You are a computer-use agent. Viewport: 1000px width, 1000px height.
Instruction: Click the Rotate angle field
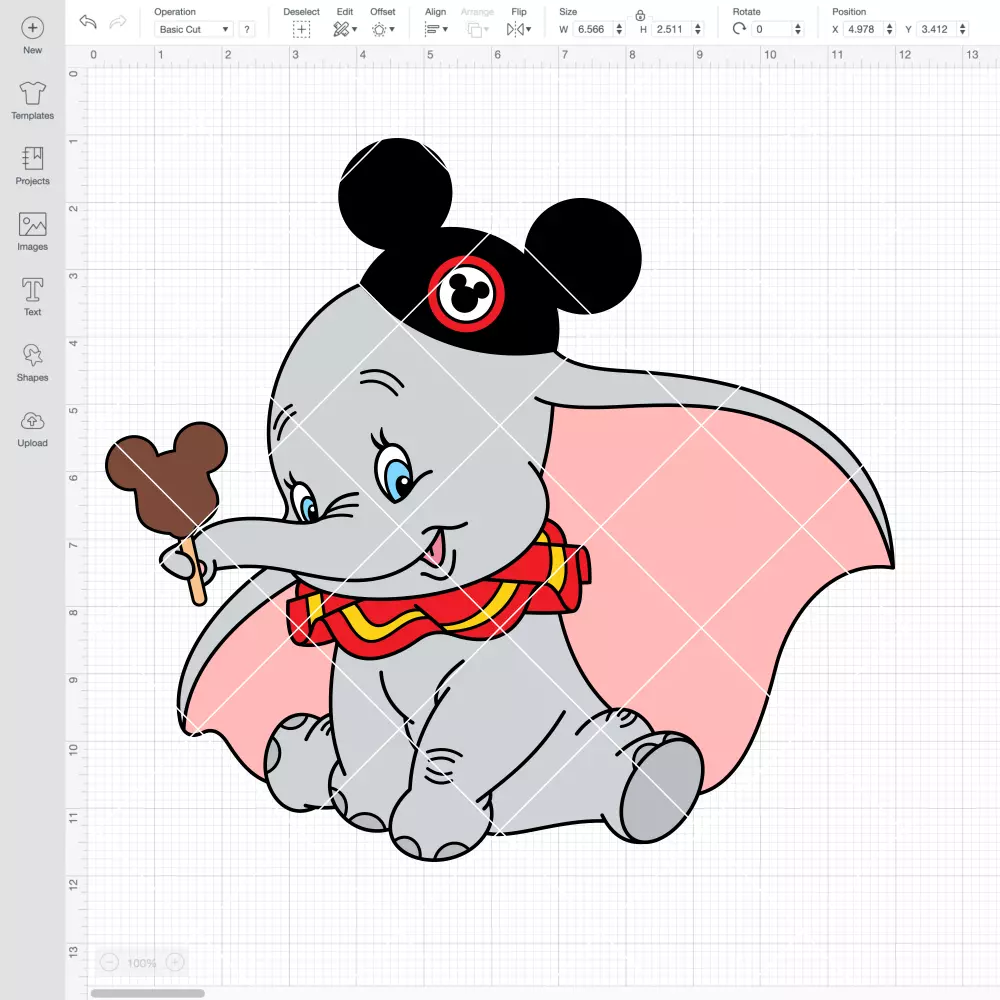point(772,29)
